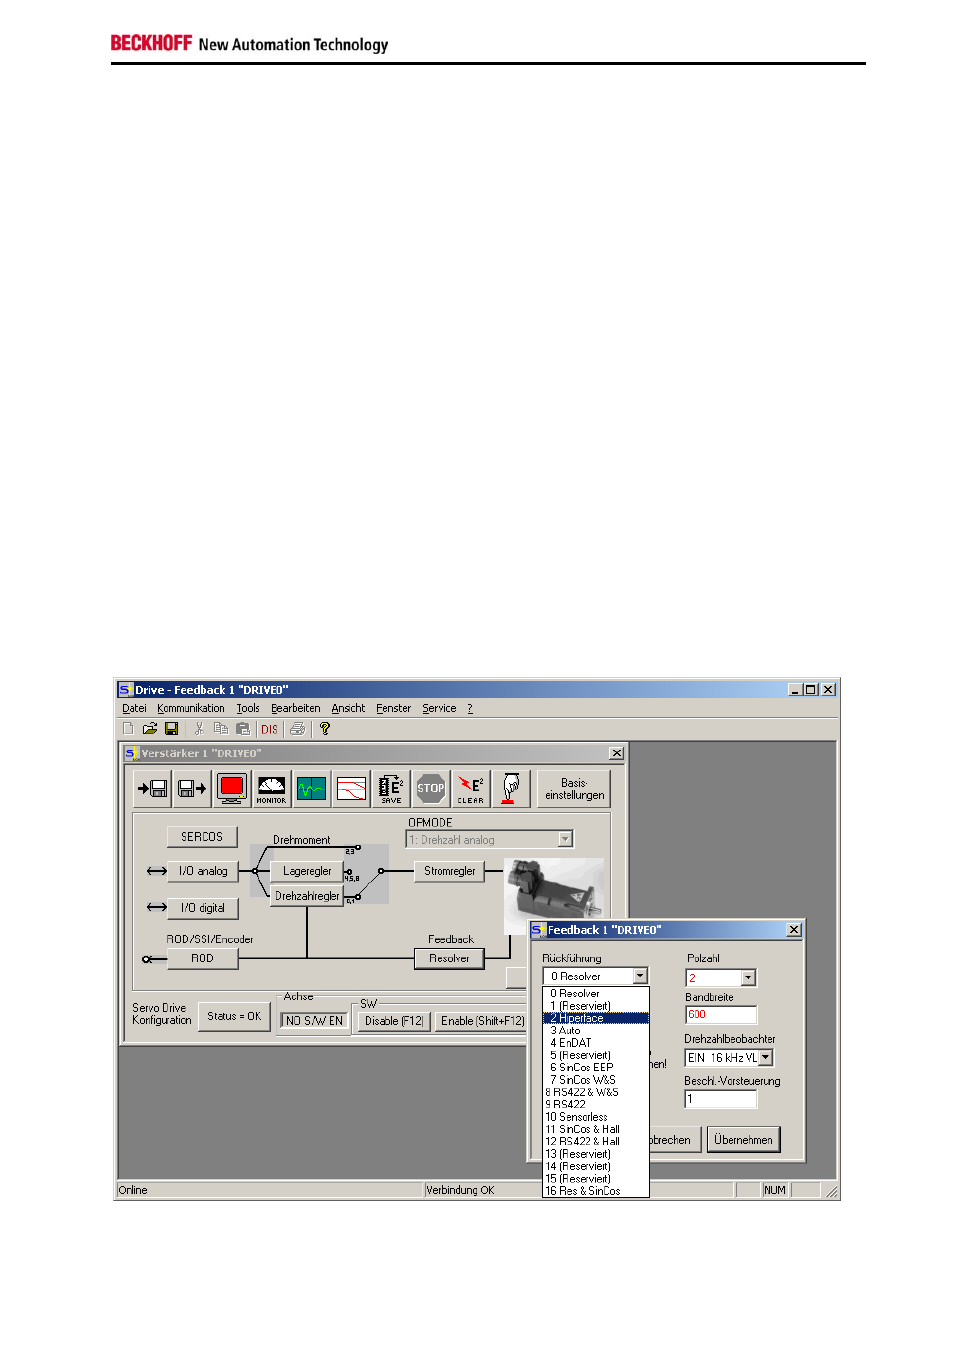The height and width of the screenshot is (1350, 954).
Task: Select '16 Res & SinCos' in the list
Action: [x=596, y=1191]
